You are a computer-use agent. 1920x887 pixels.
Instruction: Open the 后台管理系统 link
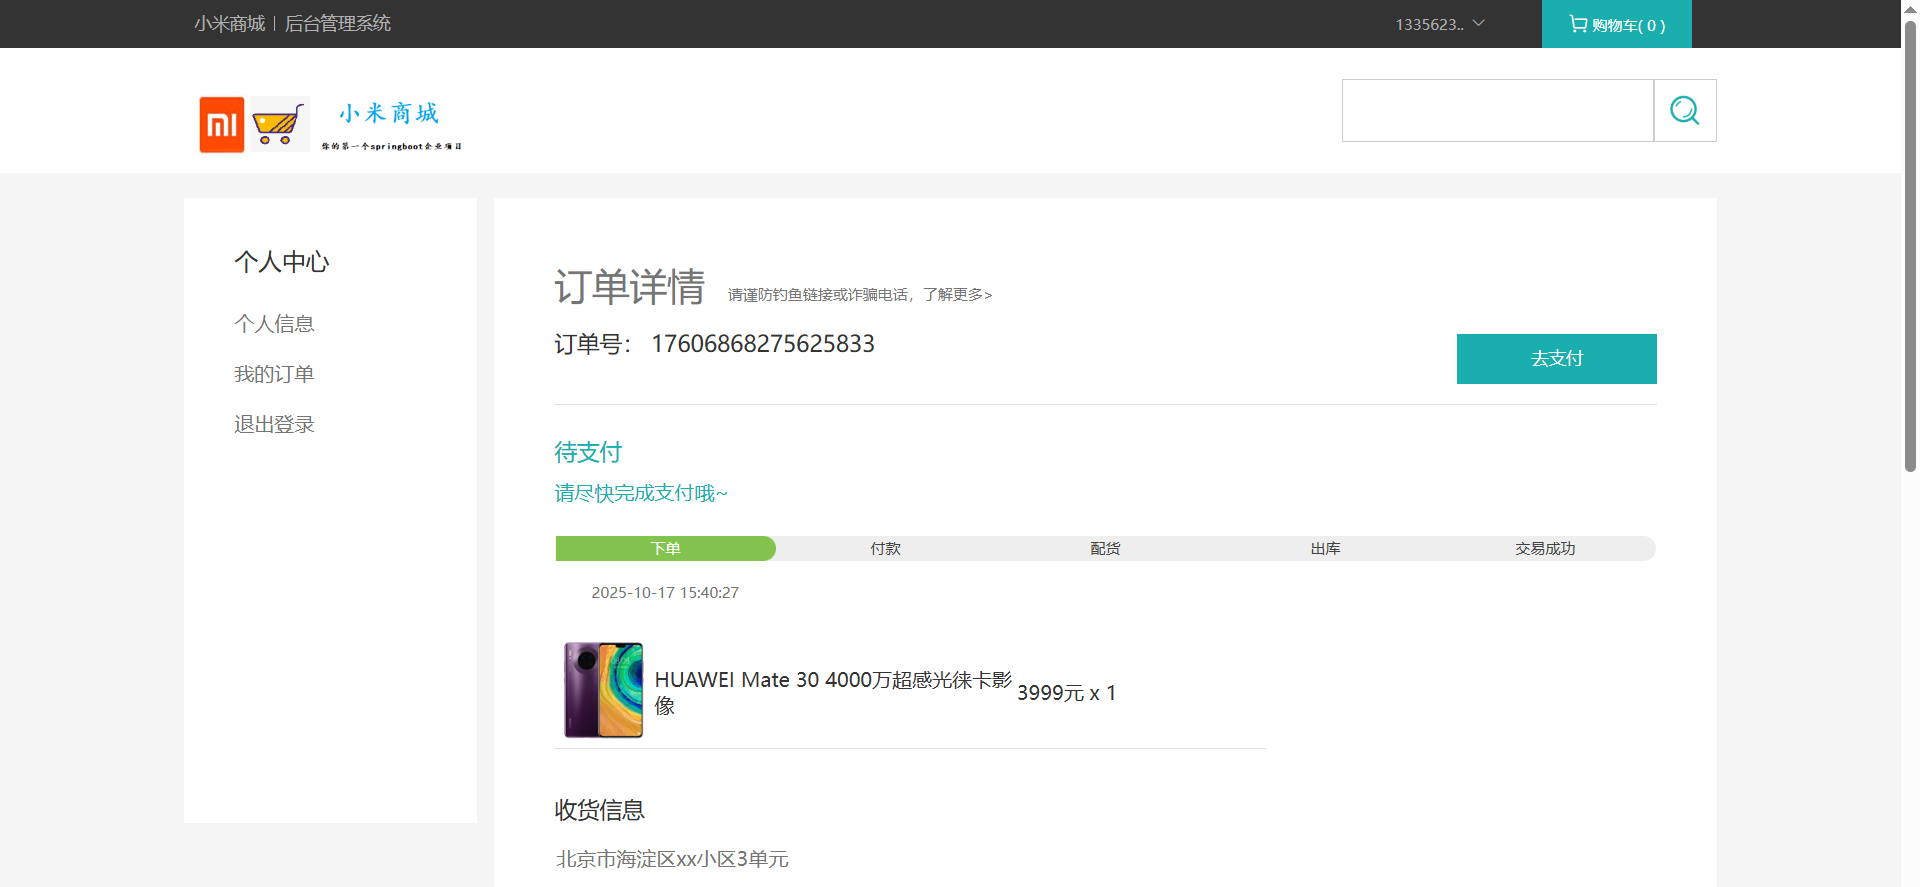coord(338,23)
